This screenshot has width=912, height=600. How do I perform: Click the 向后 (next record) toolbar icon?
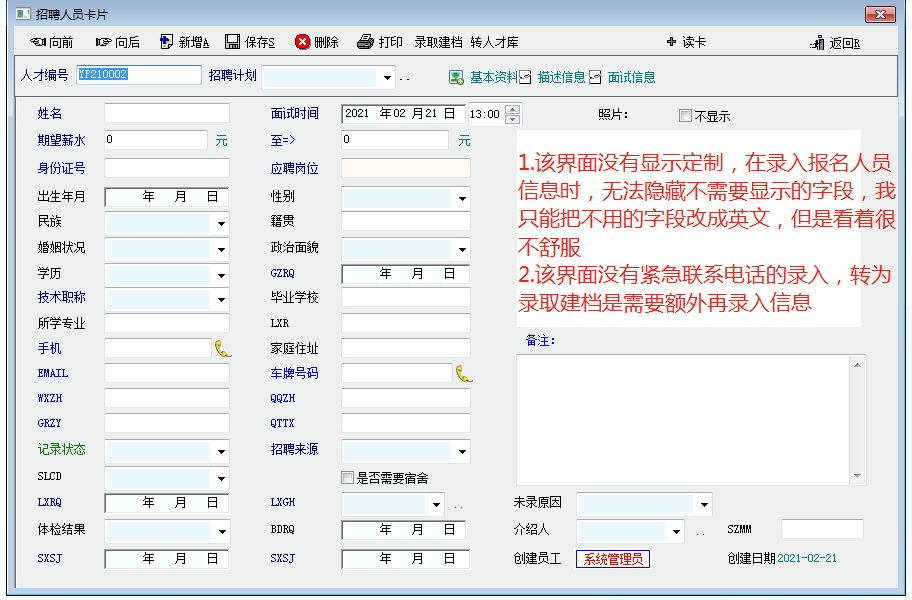[x=104, y=42]
